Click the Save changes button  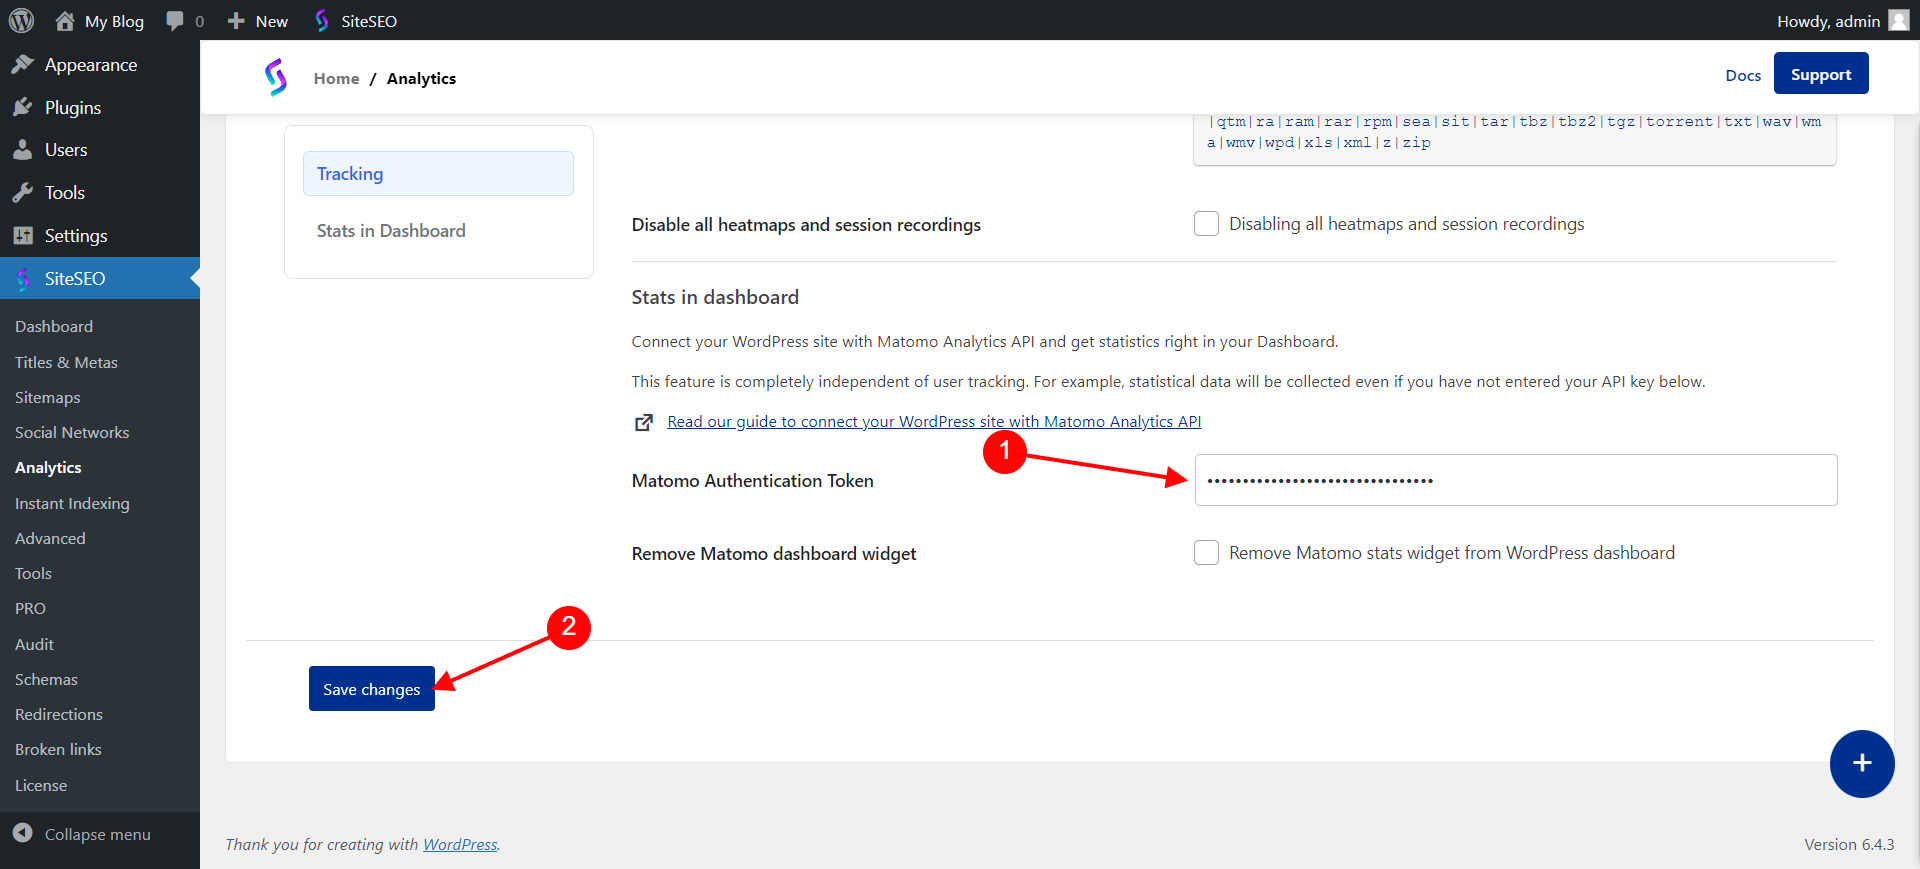pos(372,689)
